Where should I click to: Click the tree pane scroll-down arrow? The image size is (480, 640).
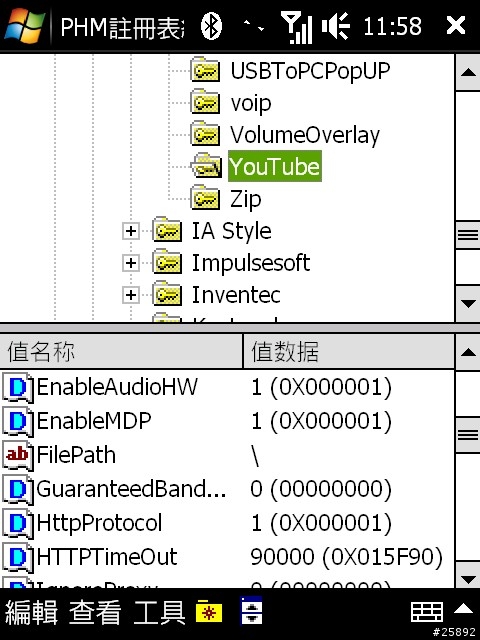[468, 303]
